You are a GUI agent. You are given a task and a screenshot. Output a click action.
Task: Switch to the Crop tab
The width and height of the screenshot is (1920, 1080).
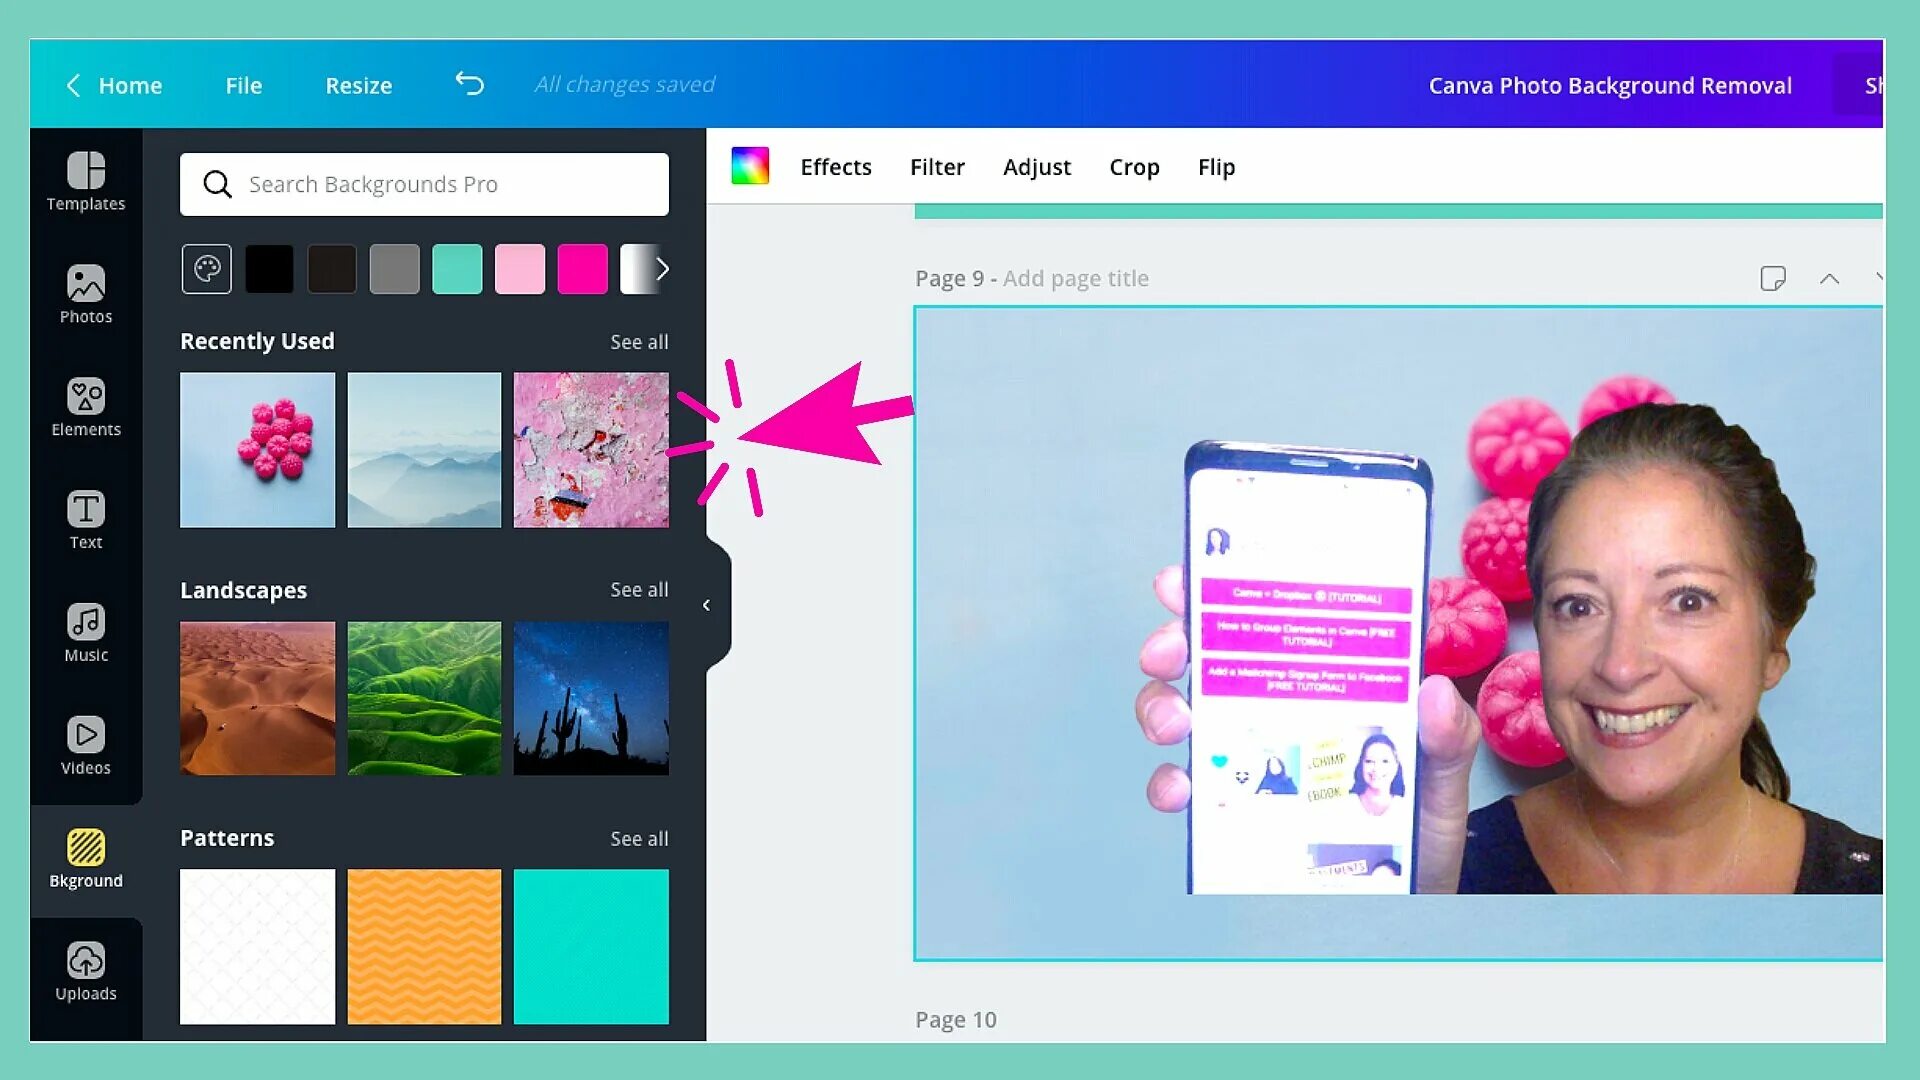coord(1134,167)
